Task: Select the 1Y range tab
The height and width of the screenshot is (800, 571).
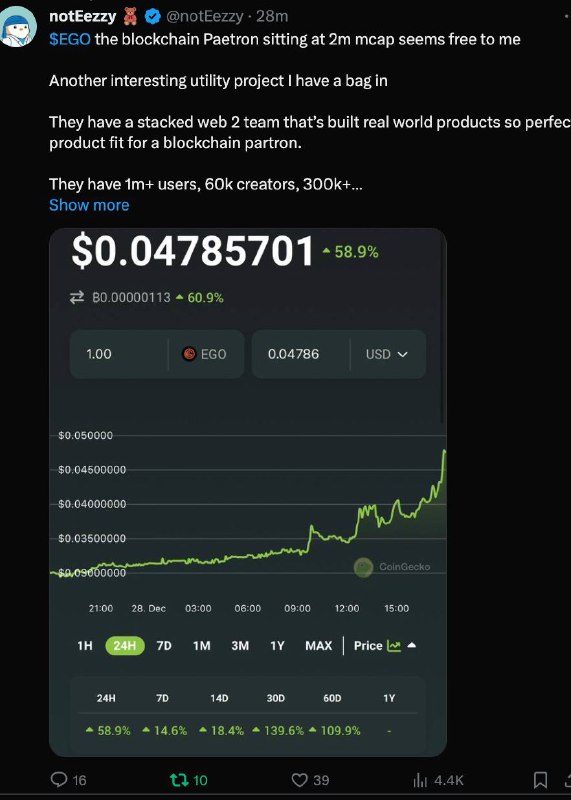Action: point(277,645)
